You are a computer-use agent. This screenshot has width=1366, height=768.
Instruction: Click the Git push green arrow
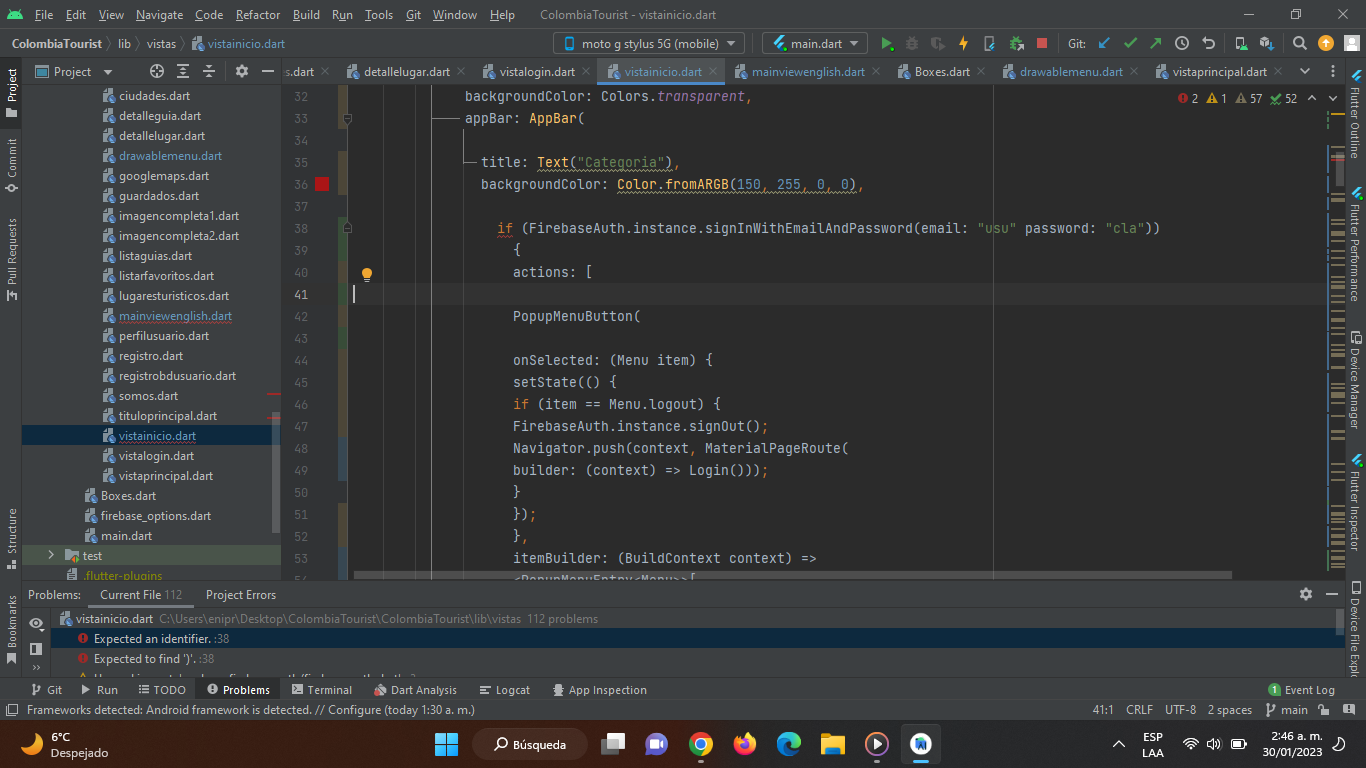1156,44
